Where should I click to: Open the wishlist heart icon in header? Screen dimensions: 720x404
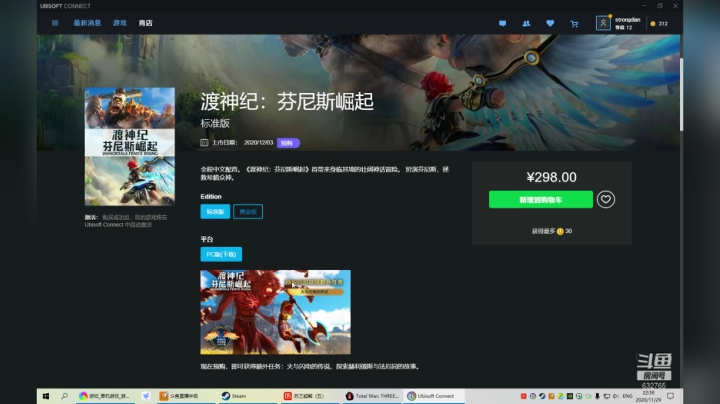[x=550, y=23]
